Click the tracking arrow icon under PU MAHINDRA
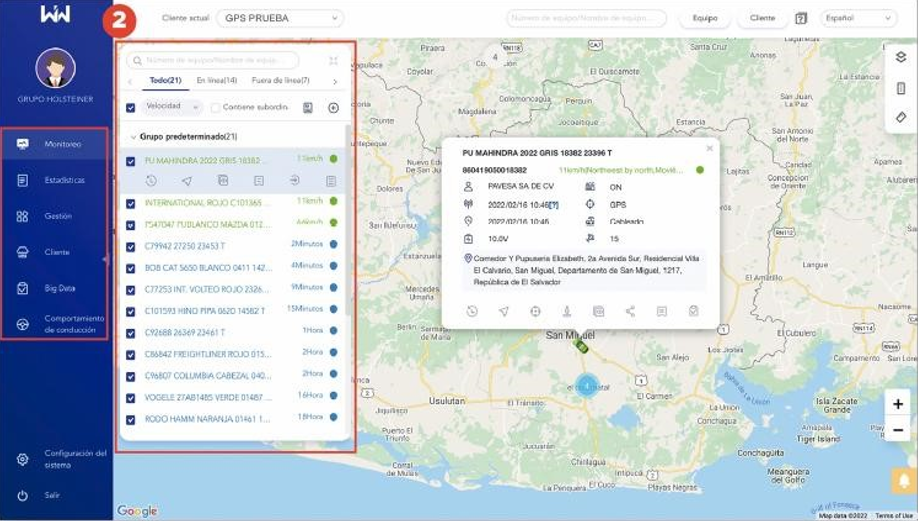 click(186, 181)
